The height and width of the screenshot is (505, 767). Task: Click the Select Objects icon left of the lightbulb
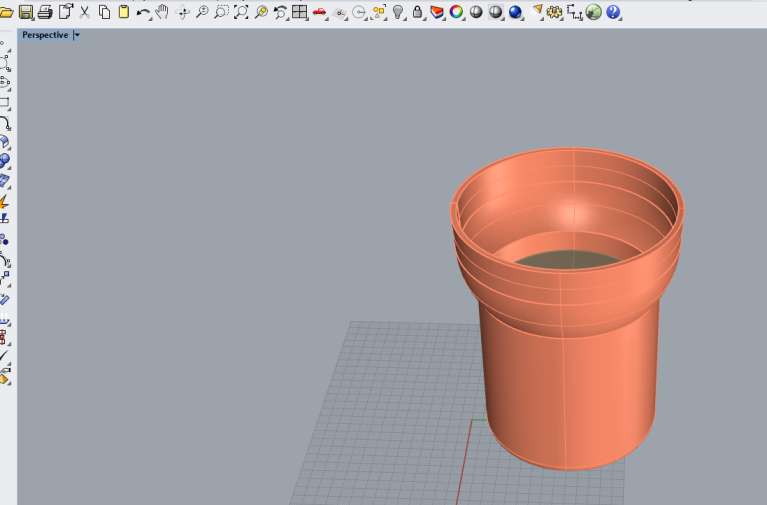point(378,12)
